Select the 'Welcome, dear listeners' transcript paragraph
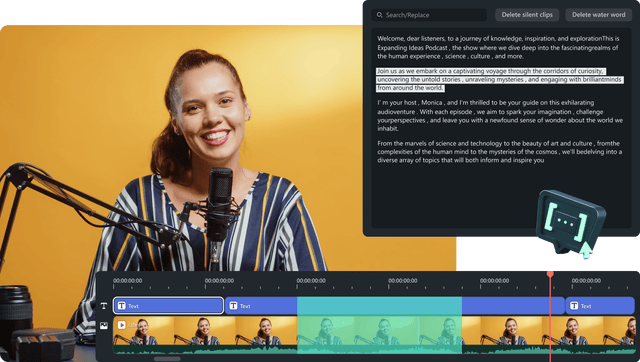640x362 pixels. (498, 47)
